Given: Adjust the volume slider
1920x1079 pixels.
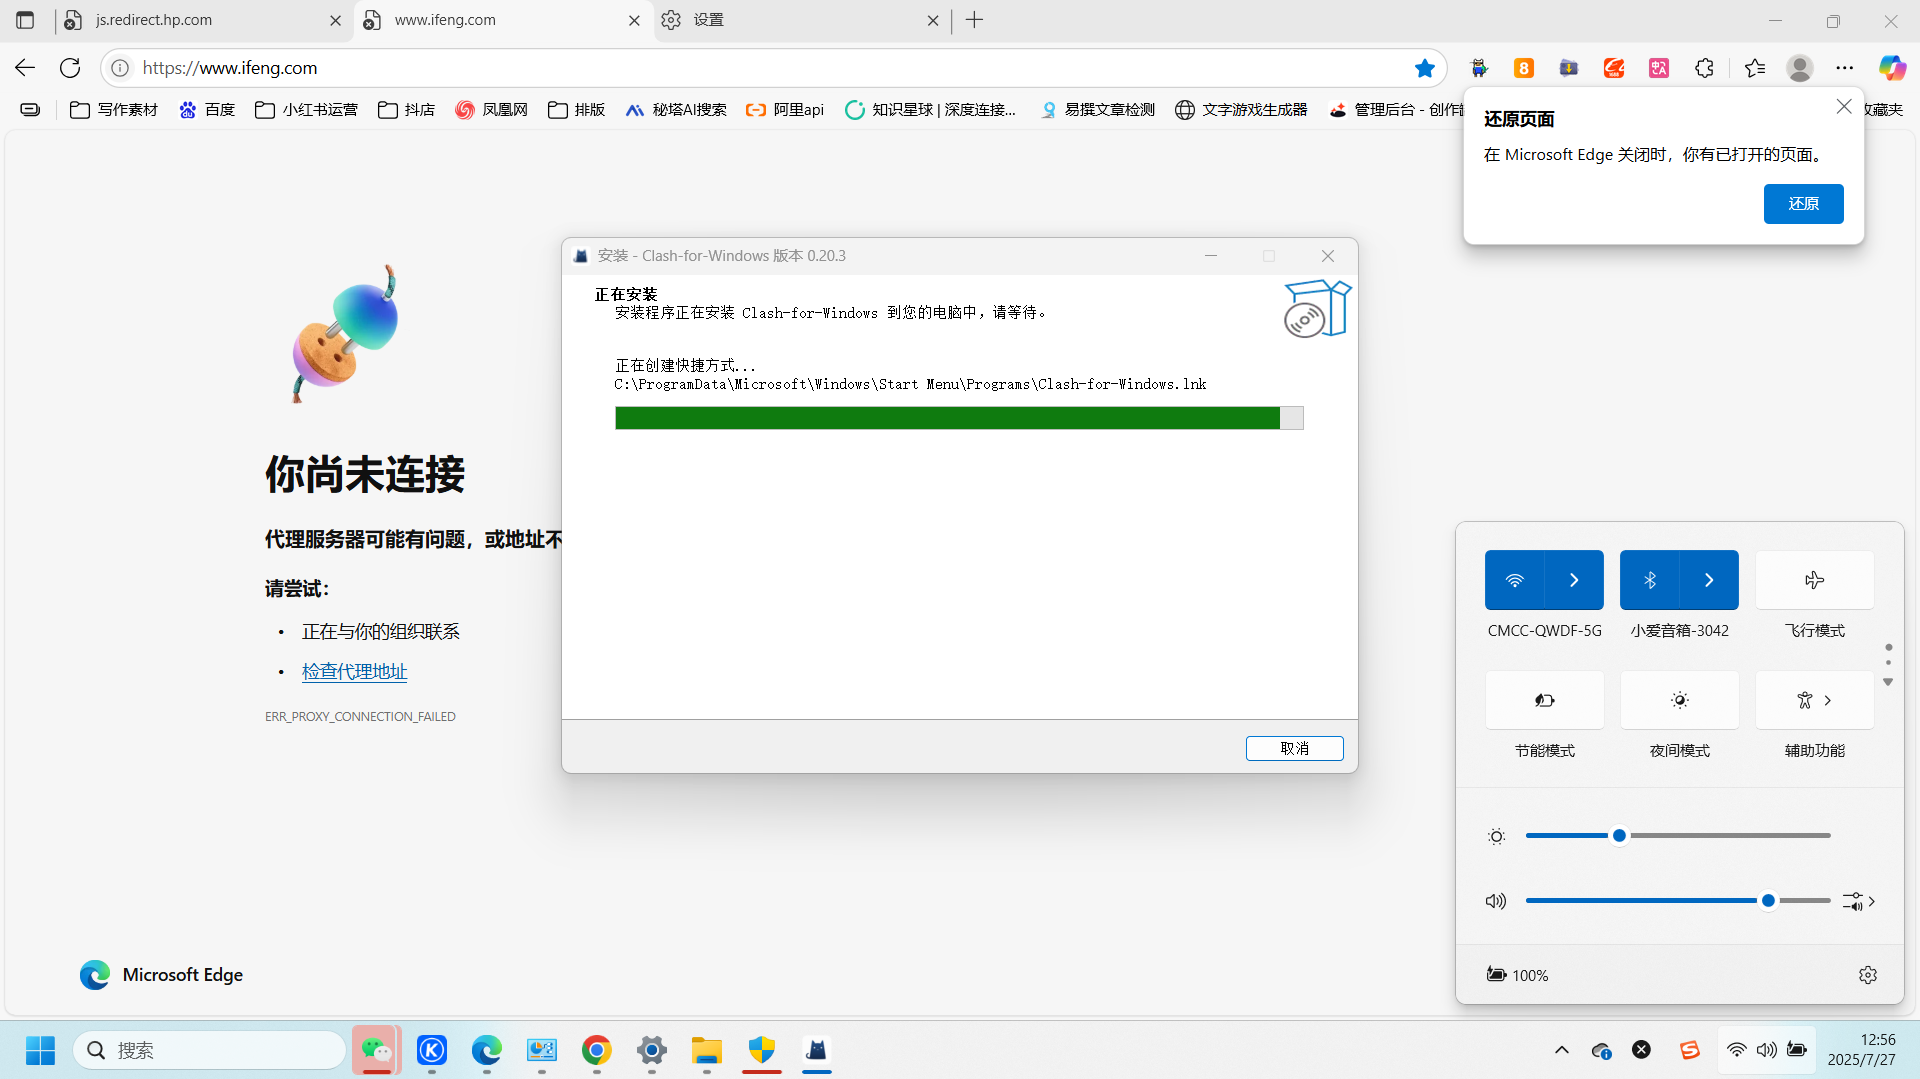Looking at the screenshot, I should [x=1678, y=901].
